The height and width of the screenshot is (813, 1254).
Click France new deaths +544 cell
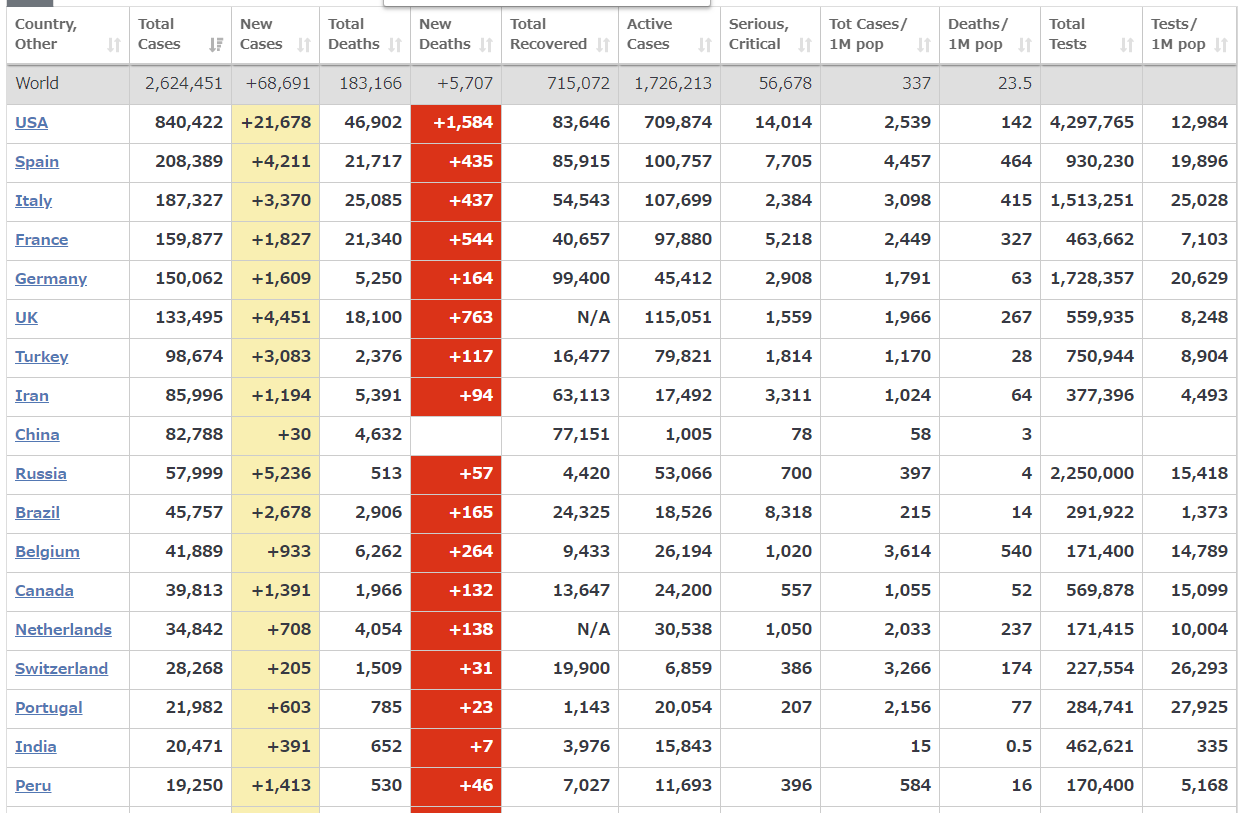[x=456, y=239]
